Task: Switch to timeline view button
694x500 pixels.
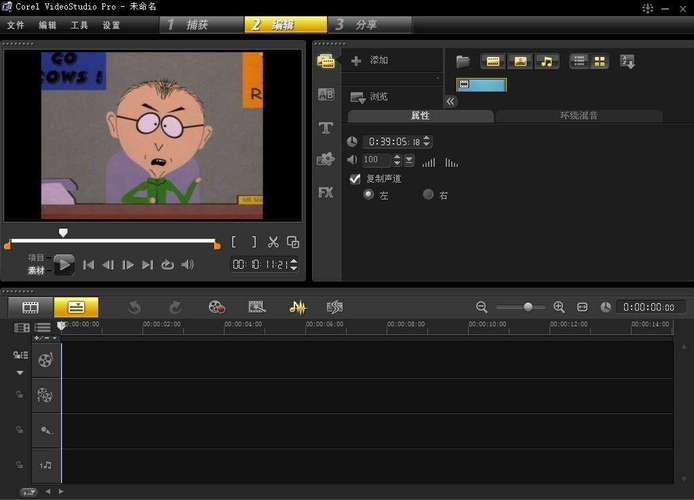Action: click(x=76, y=308)
